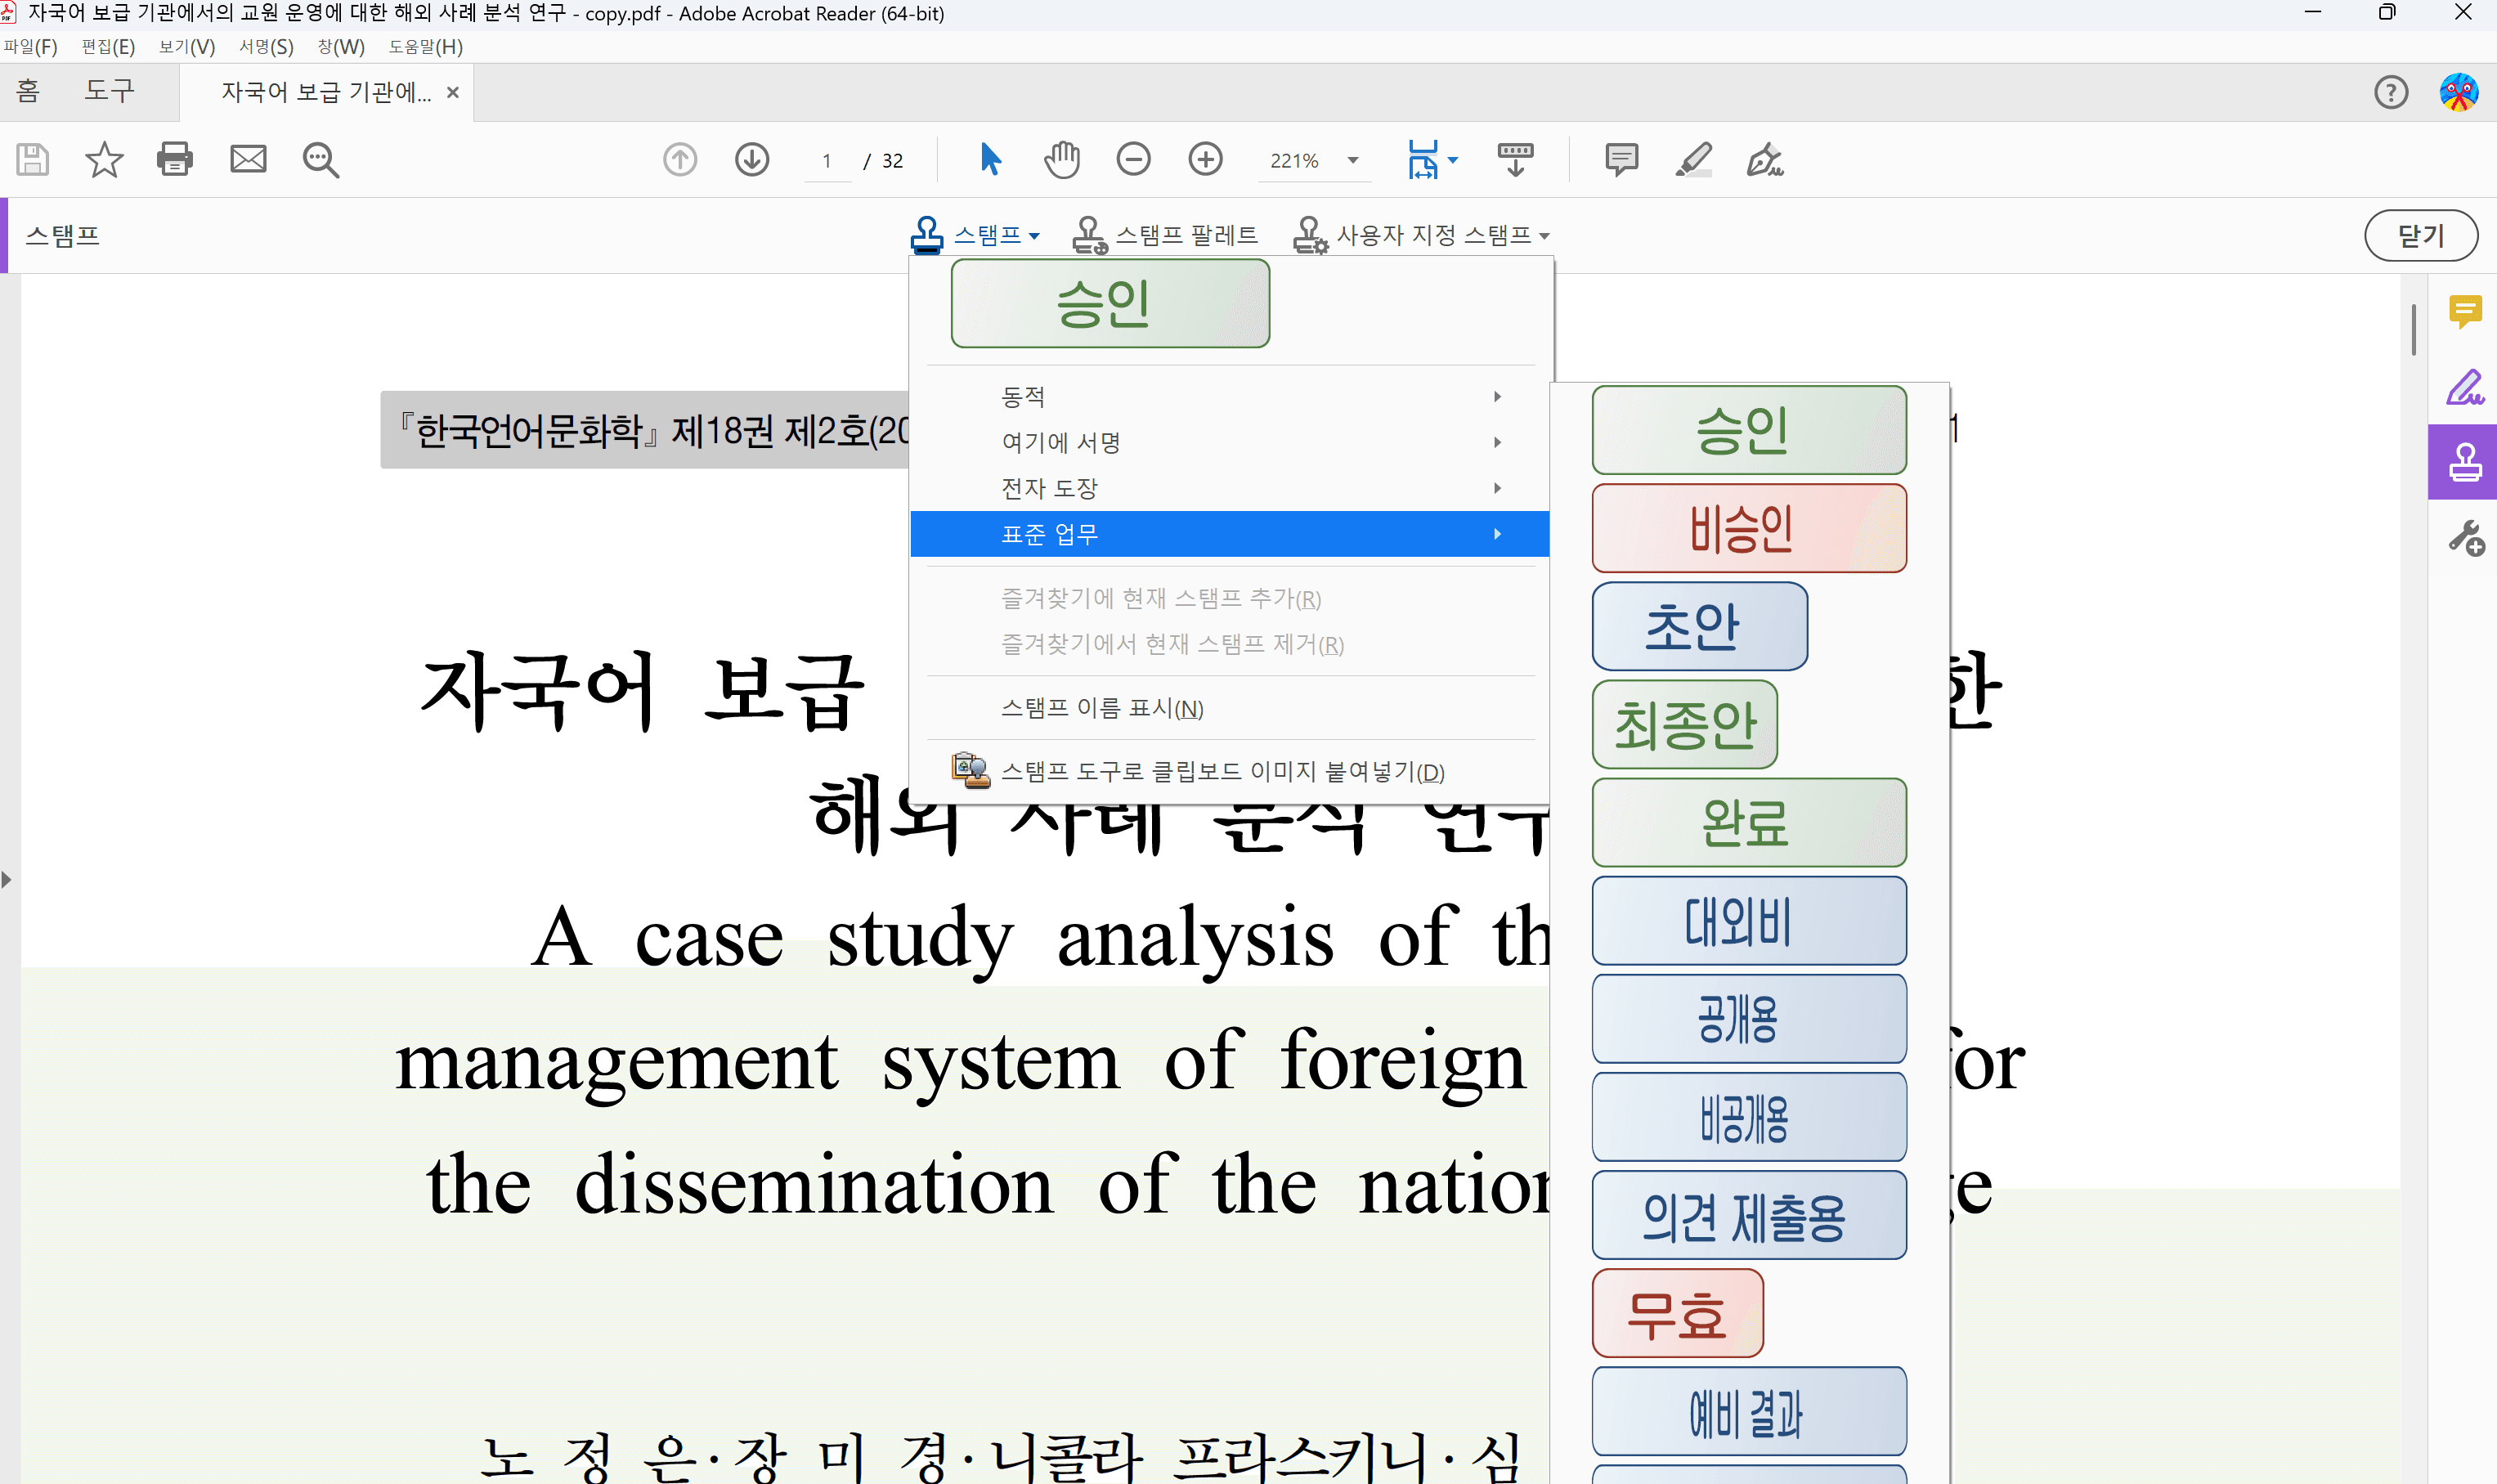Open the comment tool in the right sidebar
2497x1484 pixels.
pyautogui.click(x=2464, y=312)
